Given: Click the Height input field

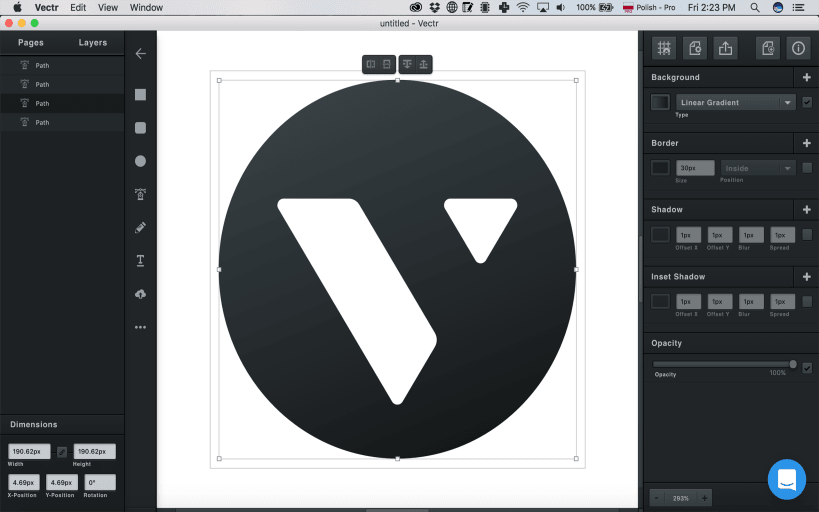Looking at the screenshot, I should click(95, 451).
